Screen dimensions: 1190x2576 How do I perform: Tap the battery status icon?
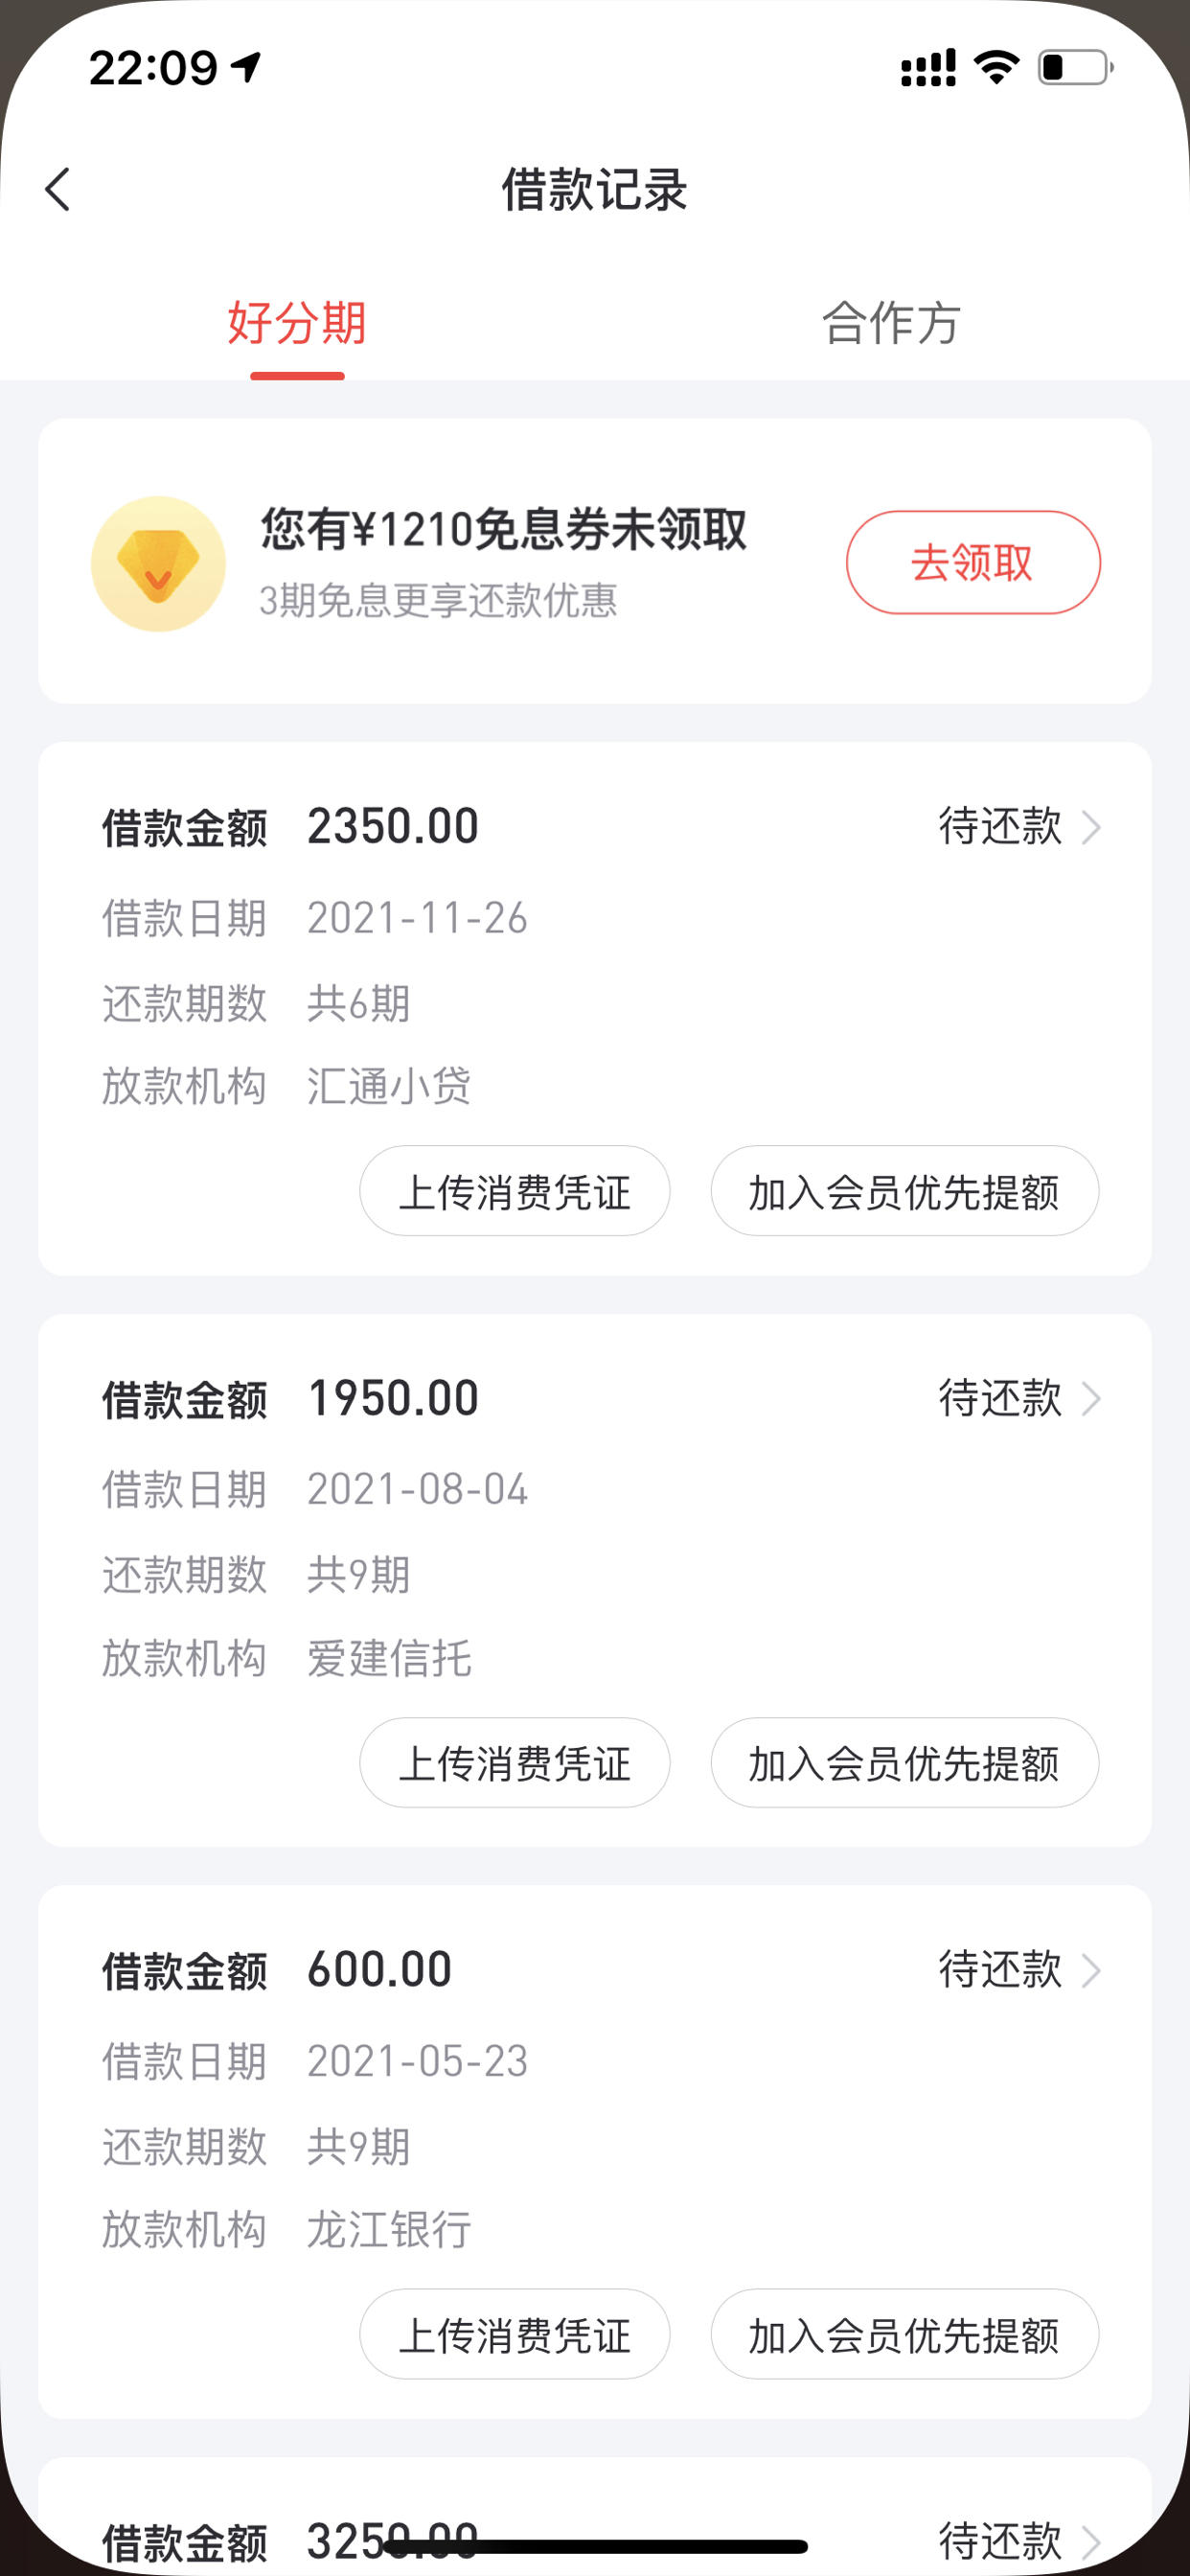point(1075,68)
